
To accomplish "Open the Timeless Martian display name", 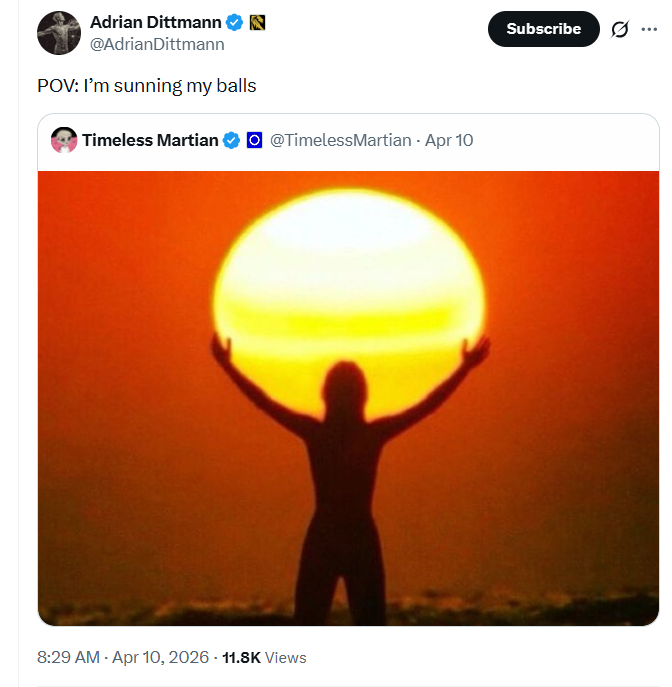I will tap(150, 140).
